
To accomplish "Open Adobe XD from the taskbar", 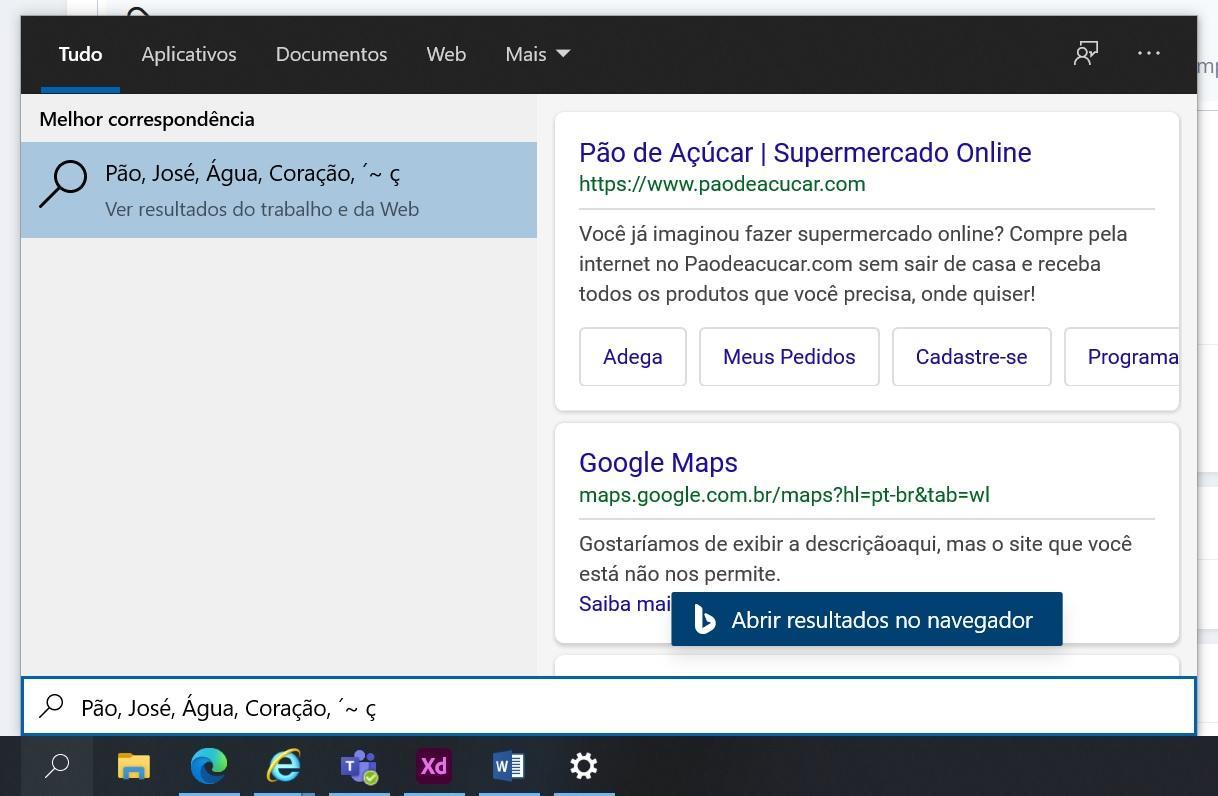I will 434,766.
